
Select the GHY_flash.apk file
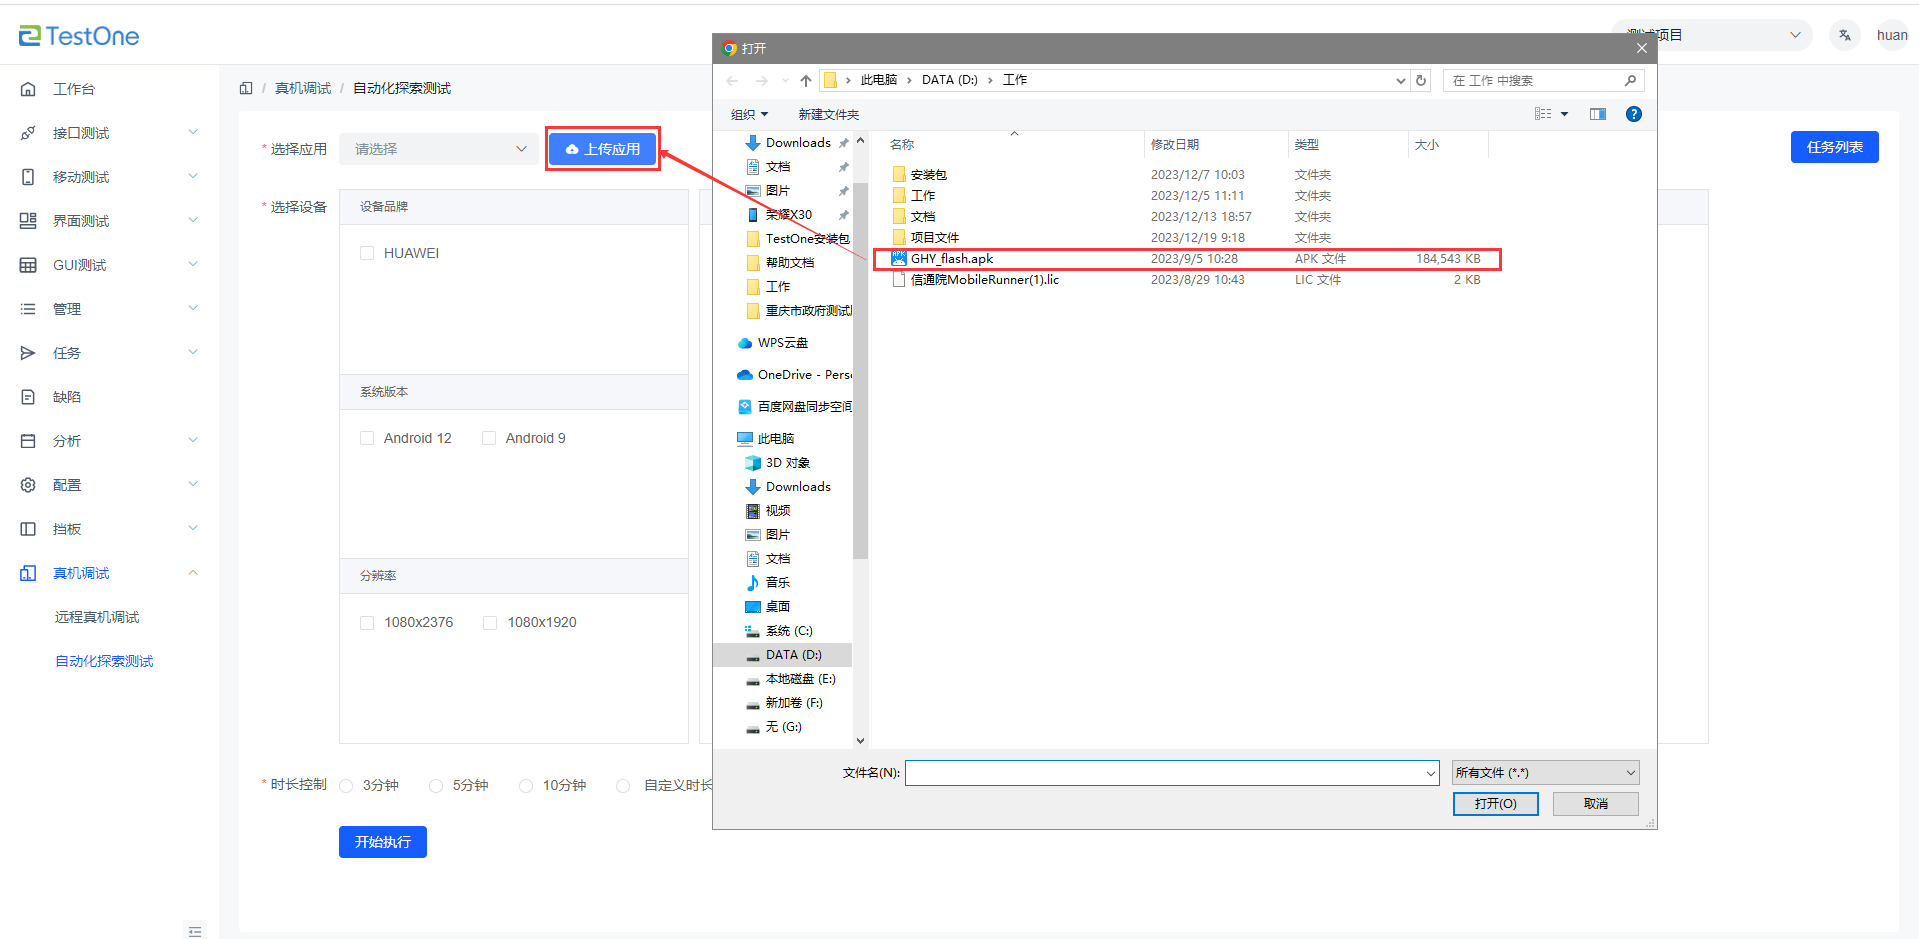951,259
